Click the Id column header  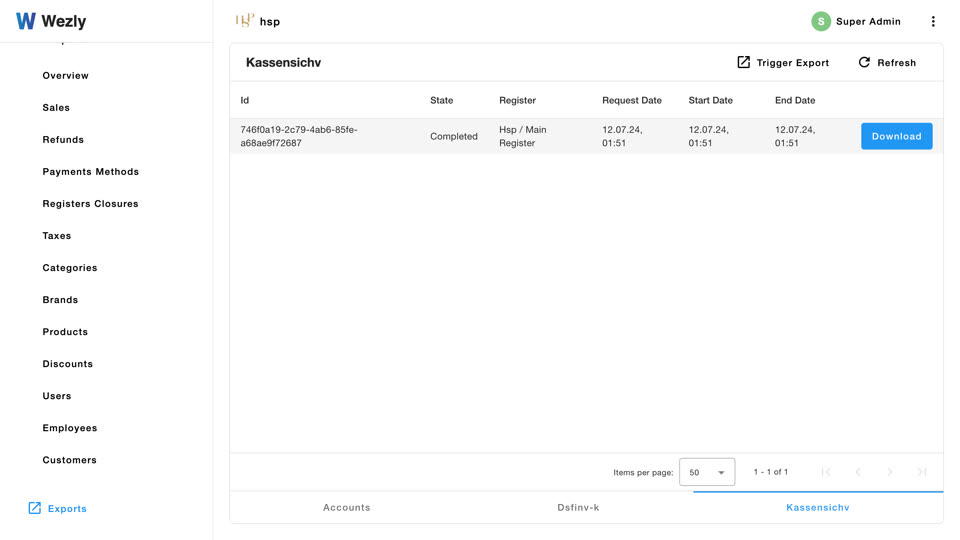tap(244, 100)
